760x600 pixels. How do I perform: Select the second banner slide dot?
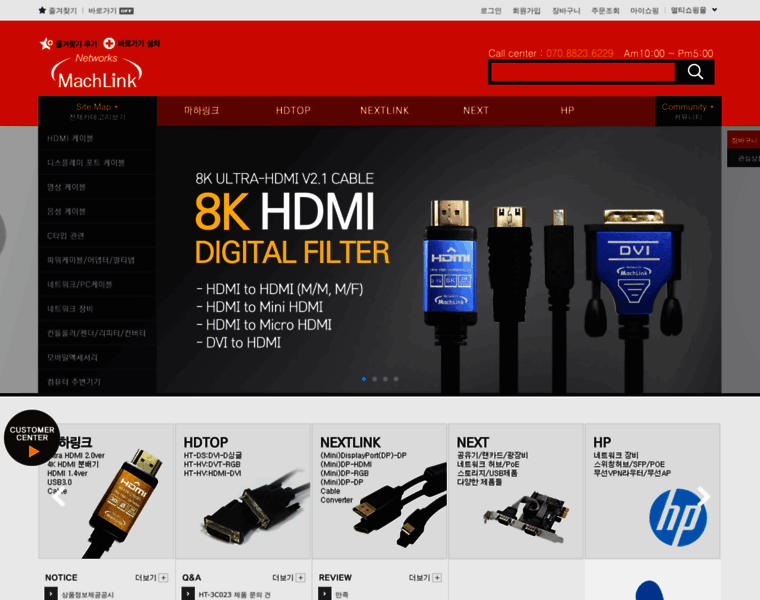point(375,379)
